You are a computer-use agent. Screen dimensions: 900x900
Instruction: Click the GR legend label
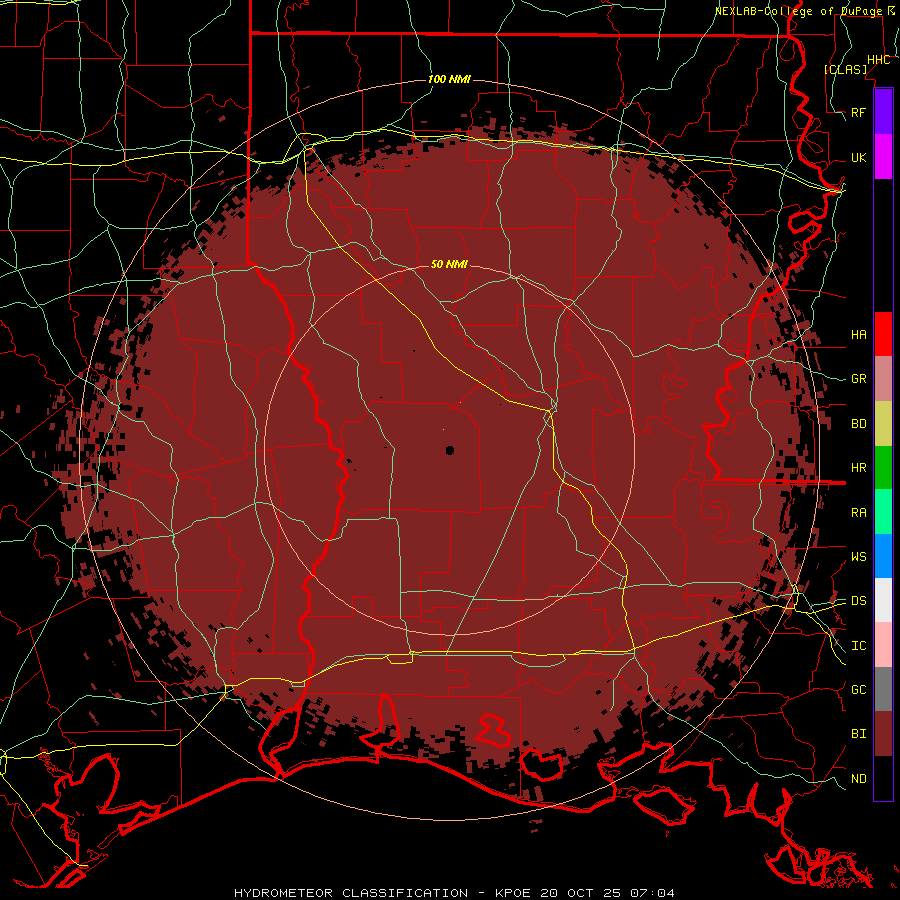point(859,379)
